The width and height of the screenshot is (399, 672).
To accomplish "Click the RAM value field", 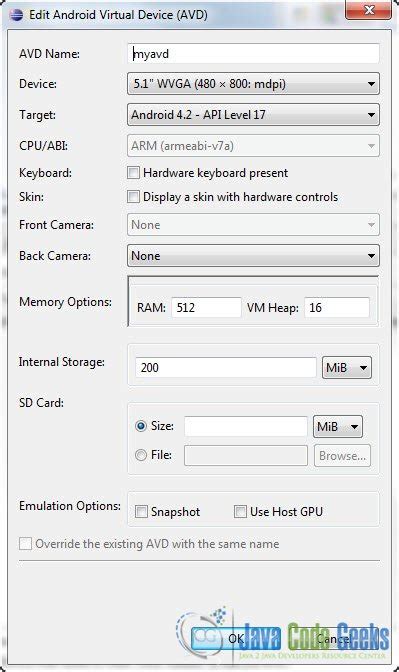I will click(206, 308).
